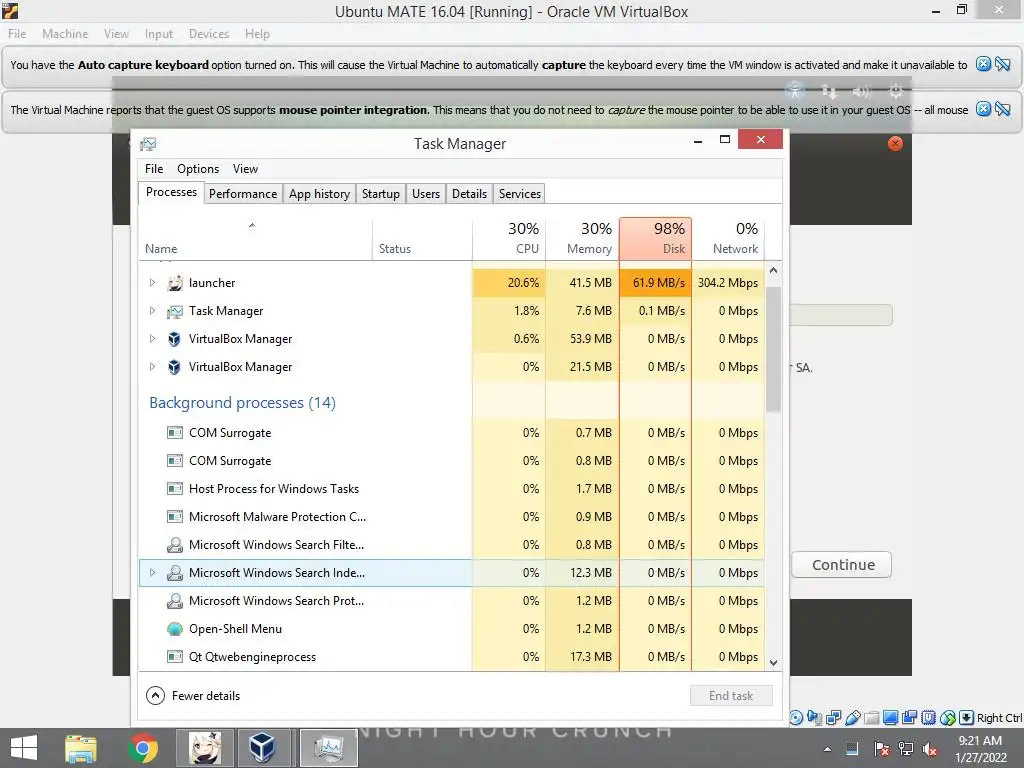
Task: Sort processes by the CPU column
Action: point(509,238)
